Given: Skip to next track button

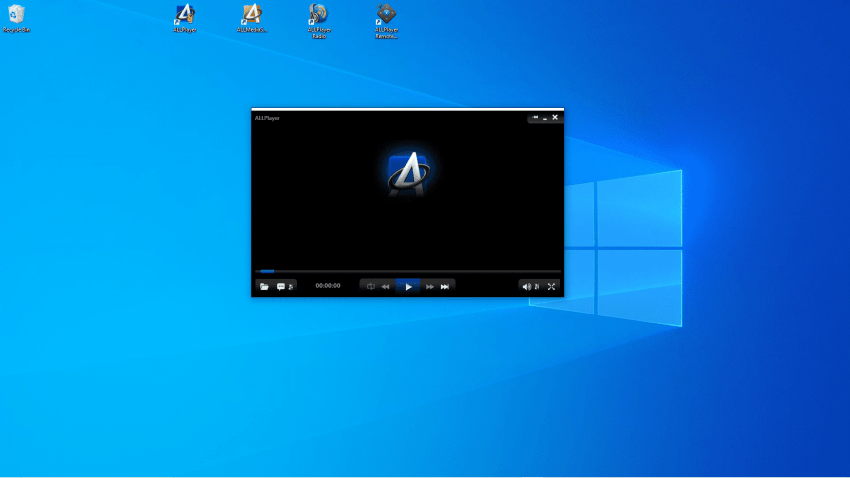Looking at the screenshot, I should tap(445, 287).
